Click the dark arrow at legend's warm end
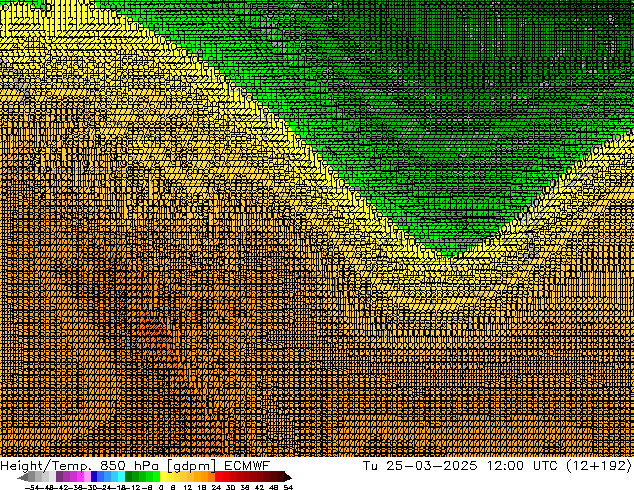Image resolution: width=634 pixels, height=490 pixels. click(x=288, y=477)
